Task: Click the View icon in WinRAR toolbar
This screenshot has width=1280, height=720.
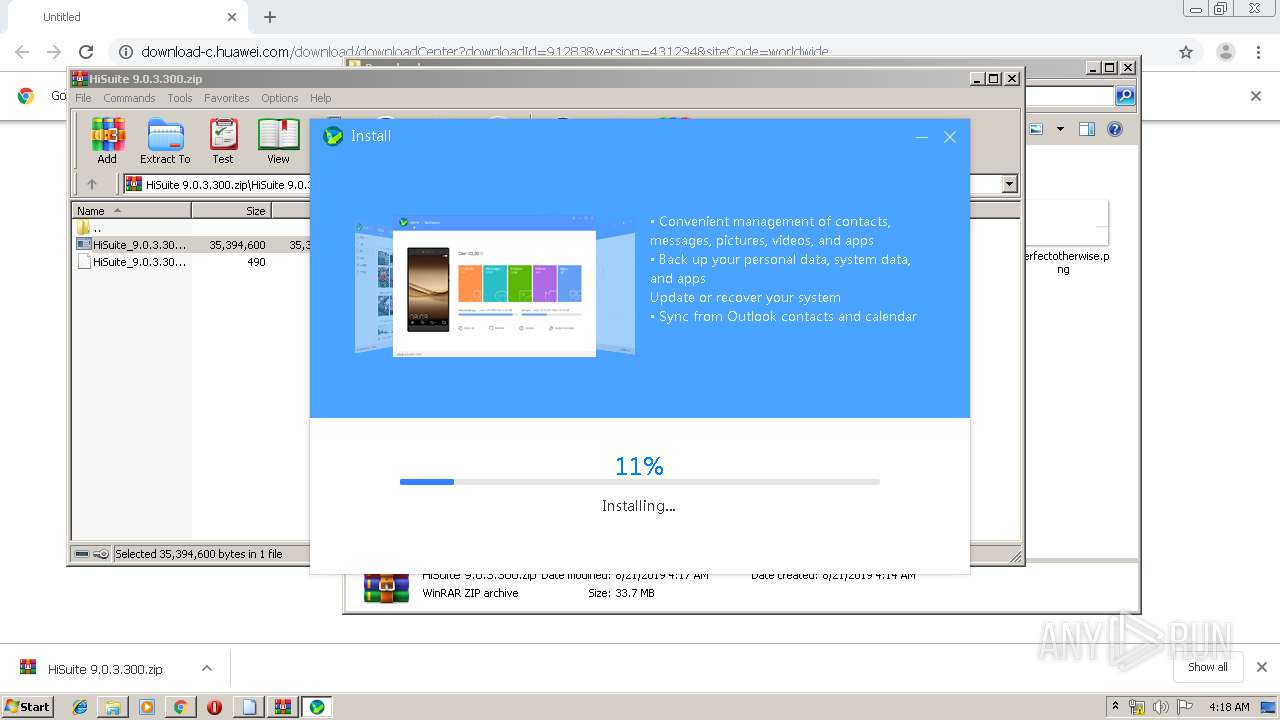Action: tap(278, 141)
